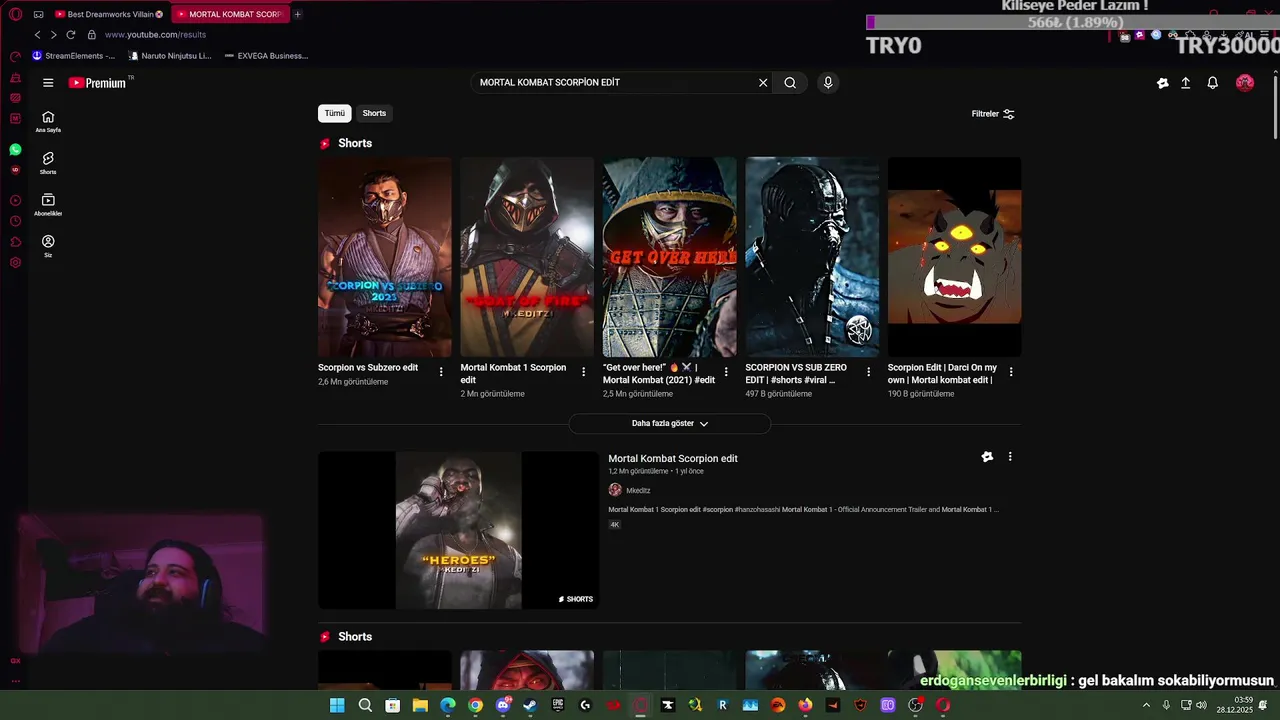
Task: Open three-dot menu of Mortal Kombat Scorpion edit video
Action: click(x=1010, y=457)
